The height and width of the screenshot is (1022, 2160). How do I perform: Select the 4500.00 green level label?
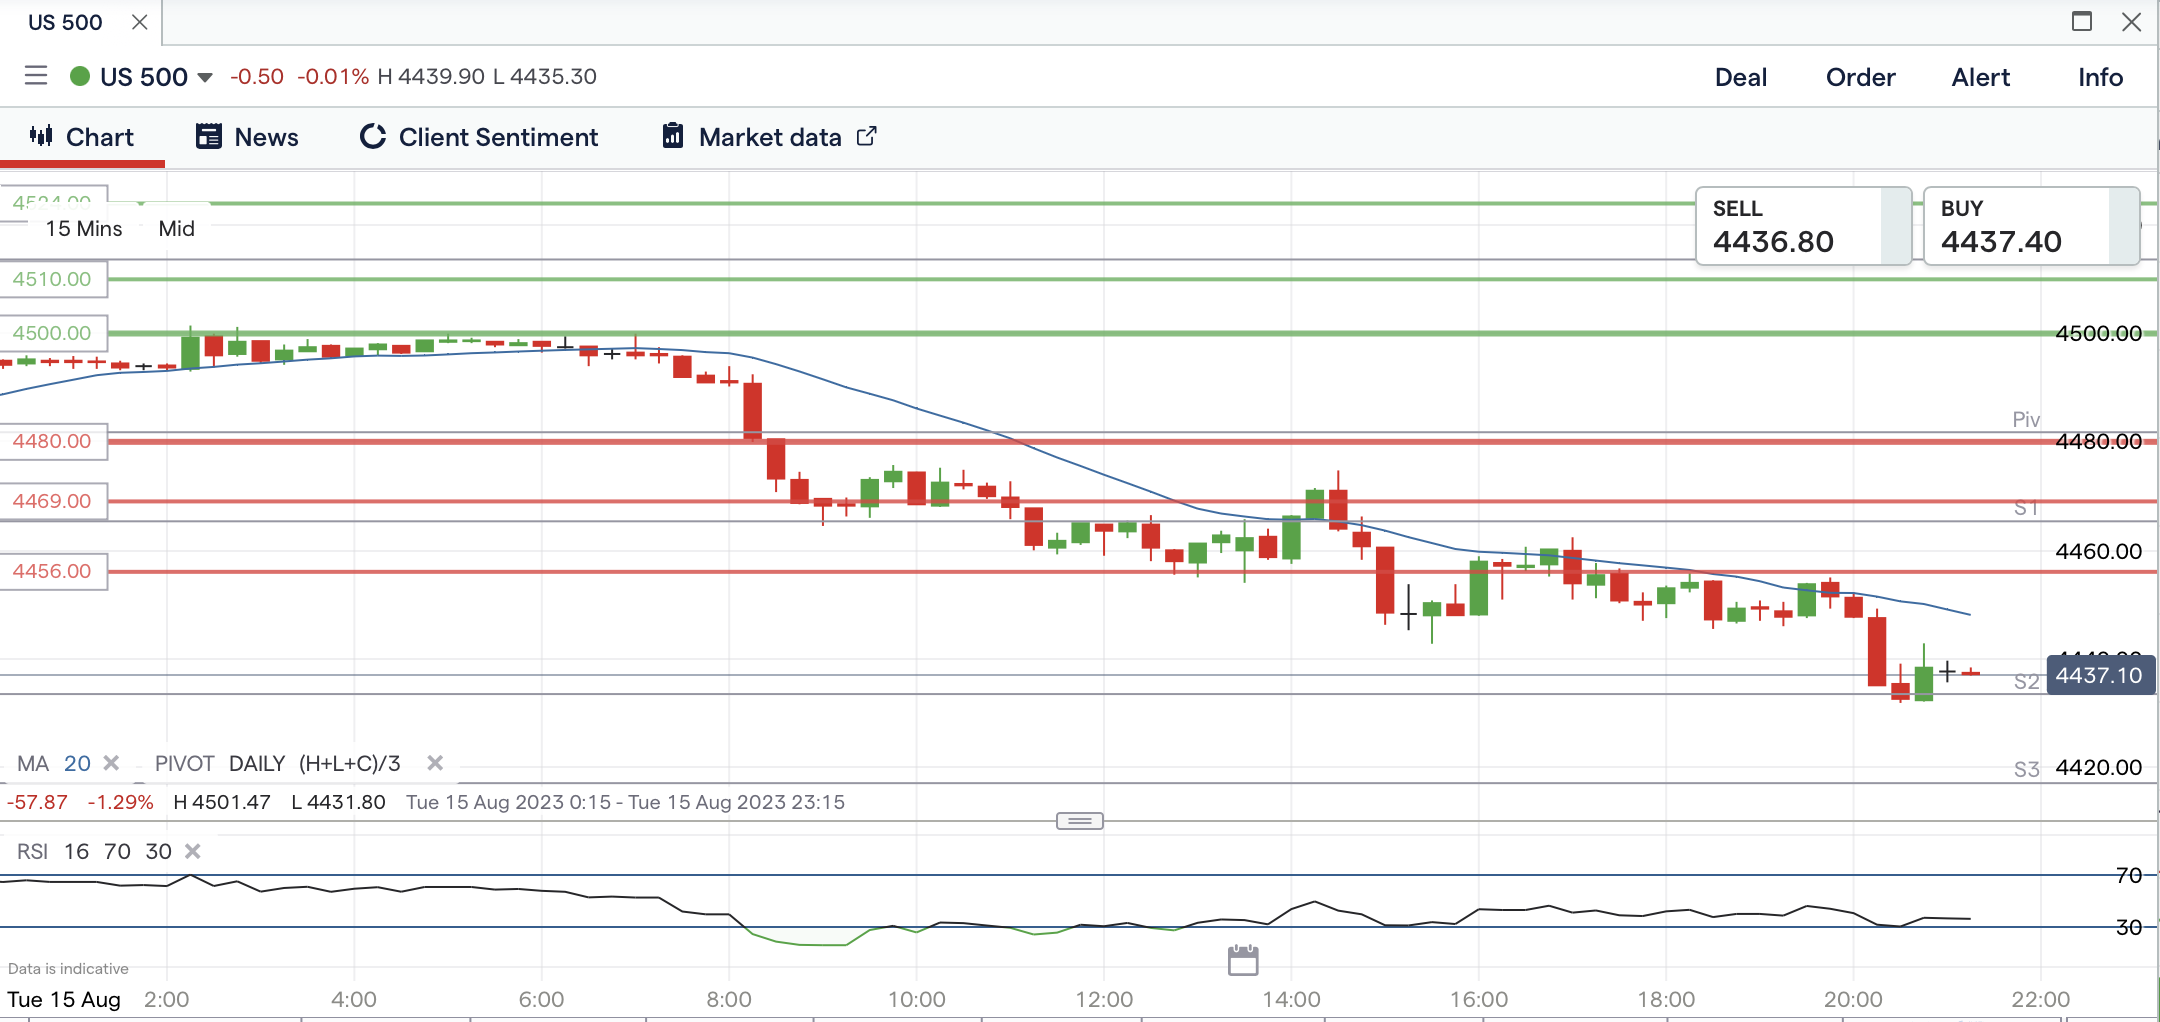pyautogui.click(x=53, y=333)
